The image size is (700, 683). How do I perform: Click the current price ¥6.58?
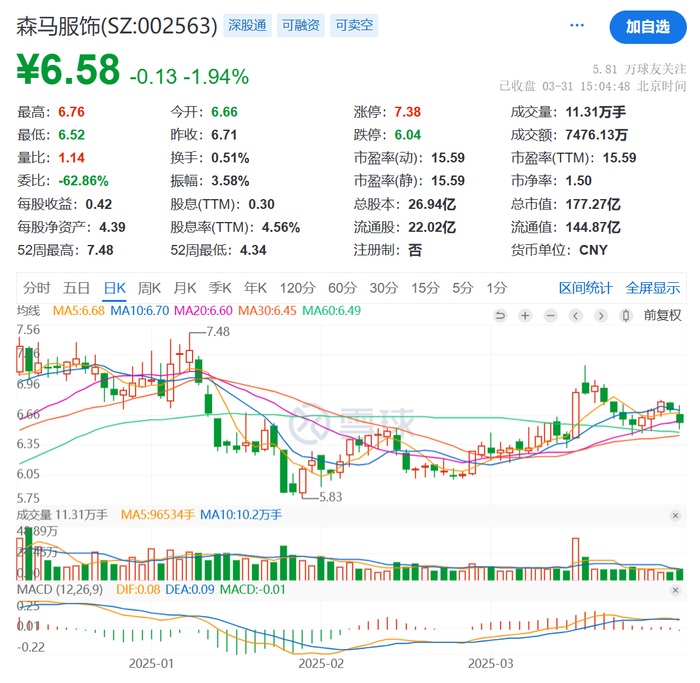tap(68, 70)
